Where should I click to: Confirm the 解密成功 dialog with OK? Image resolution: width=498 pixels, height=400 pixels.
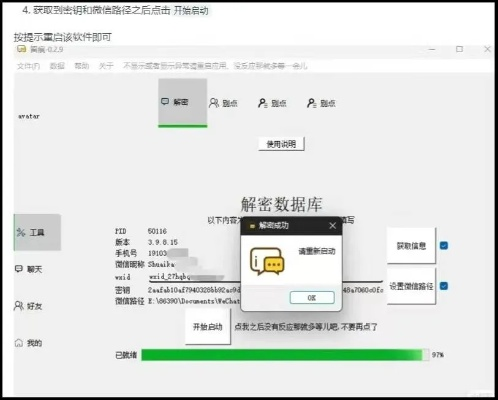pos(312,298)
